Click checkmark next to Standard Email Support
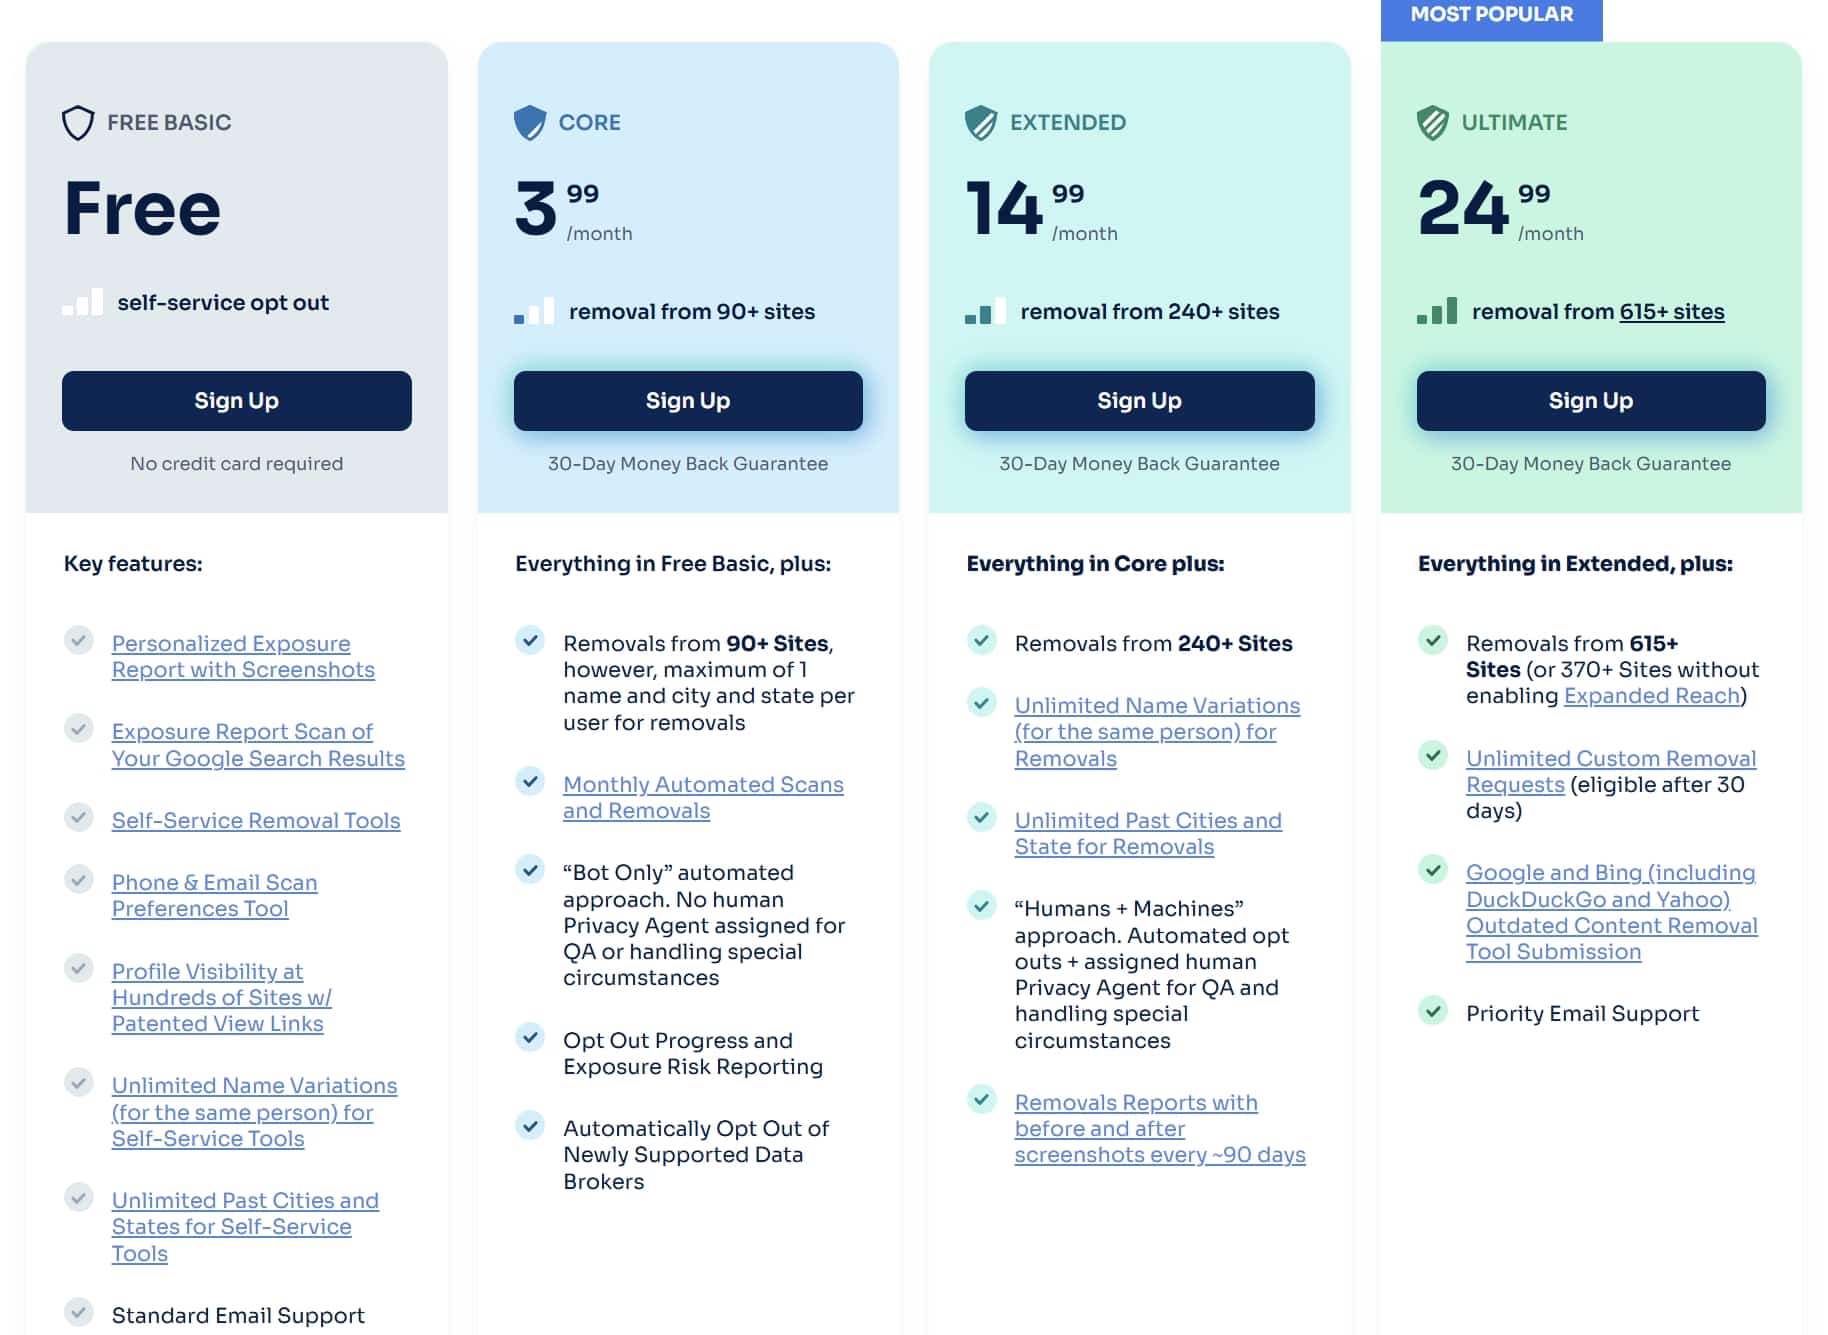 pyautogui.click(x=79, y=1312)
